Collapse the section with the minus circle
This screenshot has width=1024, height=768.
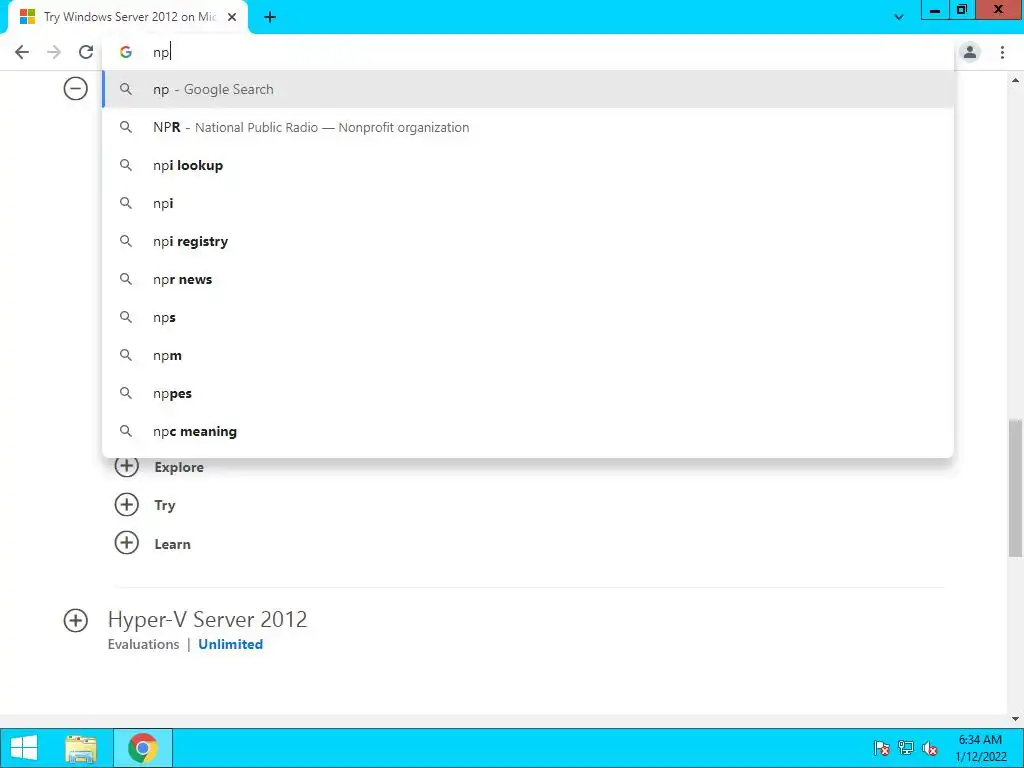coord(76,88)
